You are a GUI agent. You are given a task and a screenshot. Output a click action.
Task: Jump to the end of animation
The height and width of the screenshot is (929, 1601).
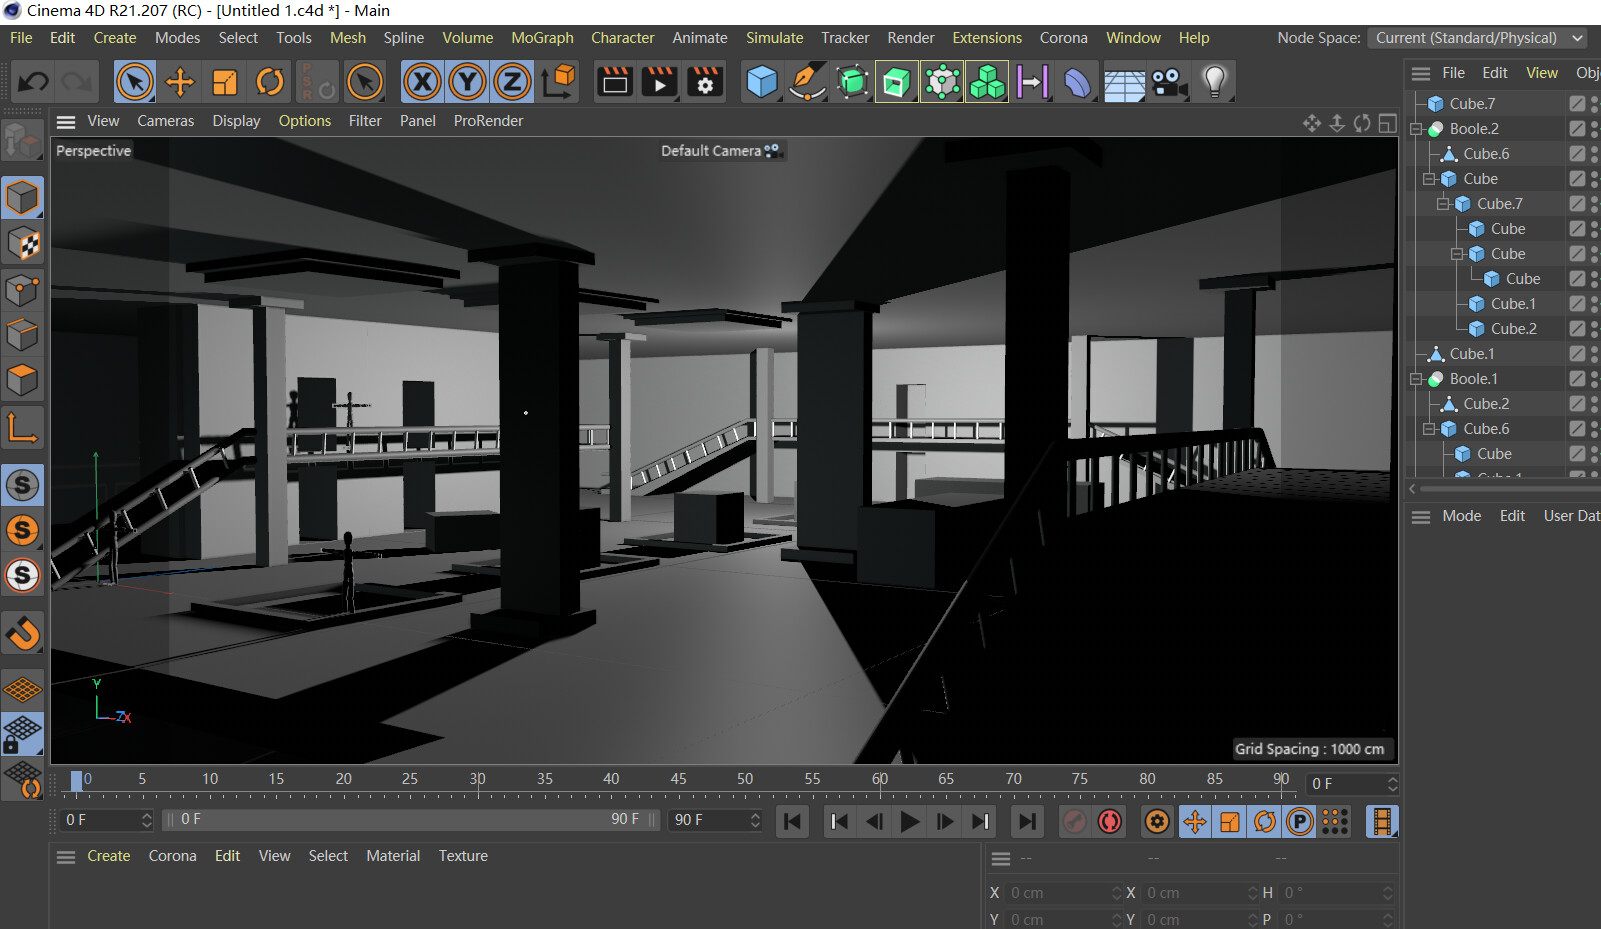point(1026,822)
